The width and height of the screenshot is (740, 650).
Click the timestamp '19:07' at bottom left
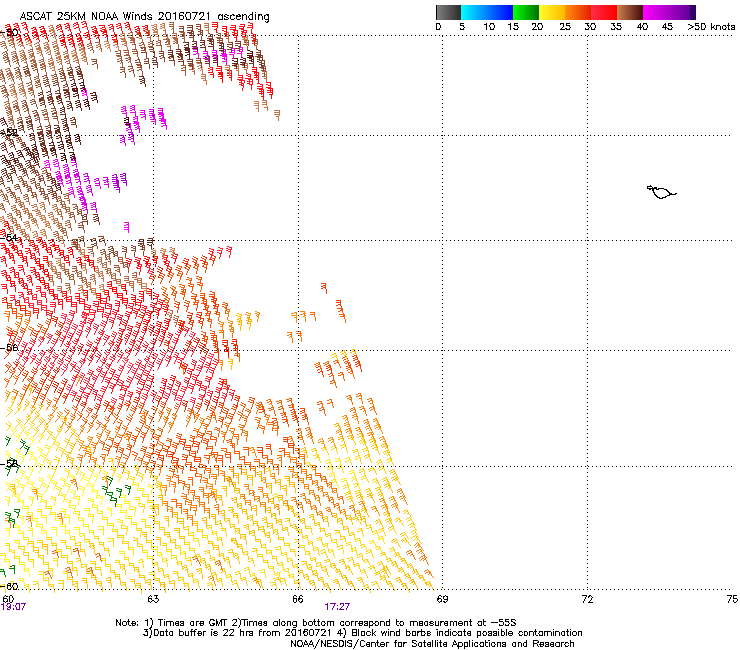13,607
